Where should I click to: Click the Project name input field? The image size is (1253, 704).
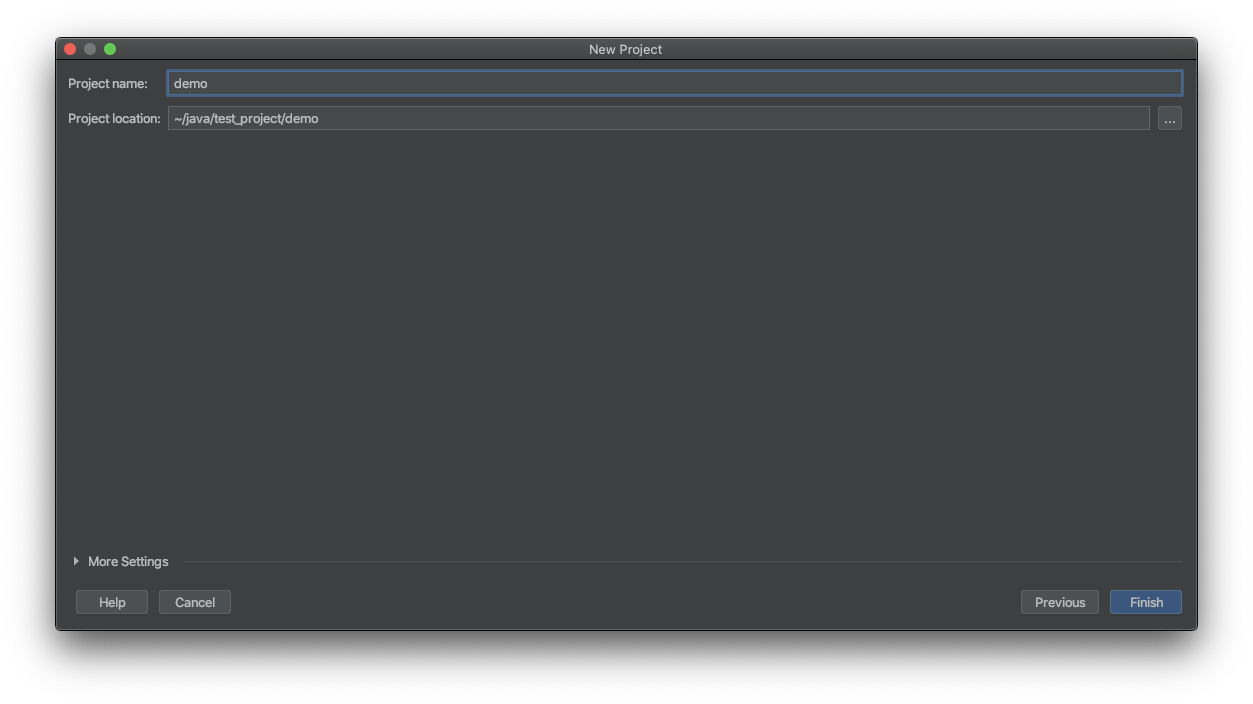coord(674,83)
